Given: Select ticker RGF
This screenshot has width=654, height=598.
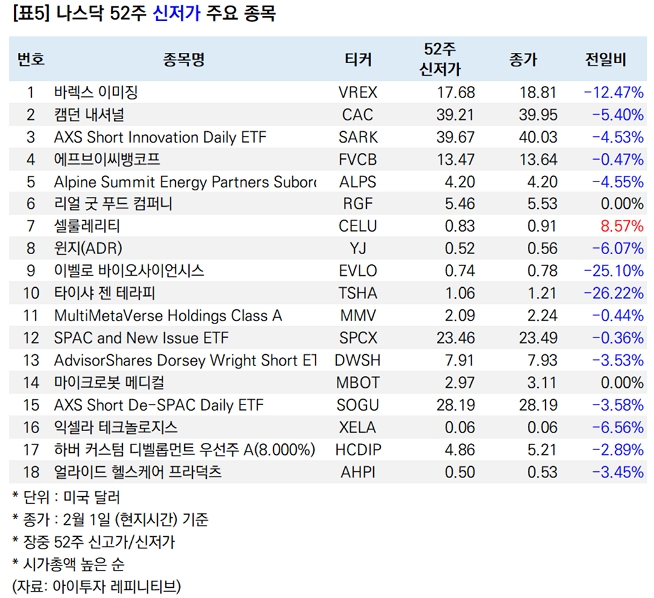Looking at the screenshot, I should [x=358, y=204].
